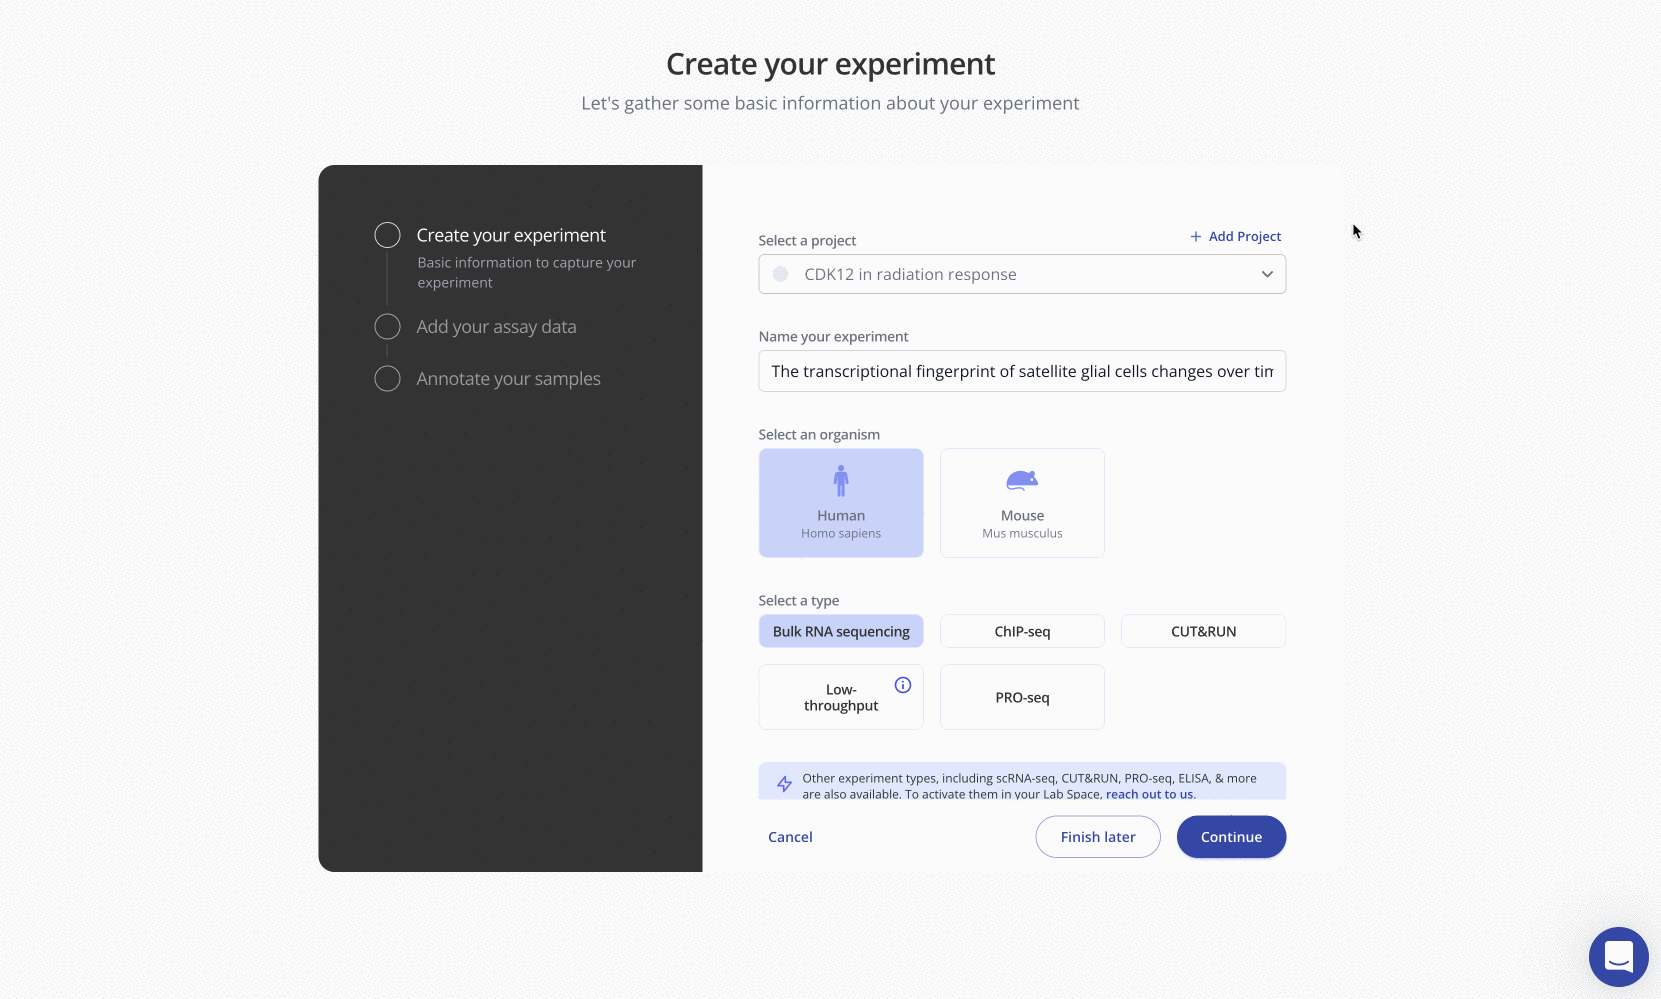Open the chat support widget
The height and width of the screenshot is (999, 1661).
click(x=1618, y=957)
